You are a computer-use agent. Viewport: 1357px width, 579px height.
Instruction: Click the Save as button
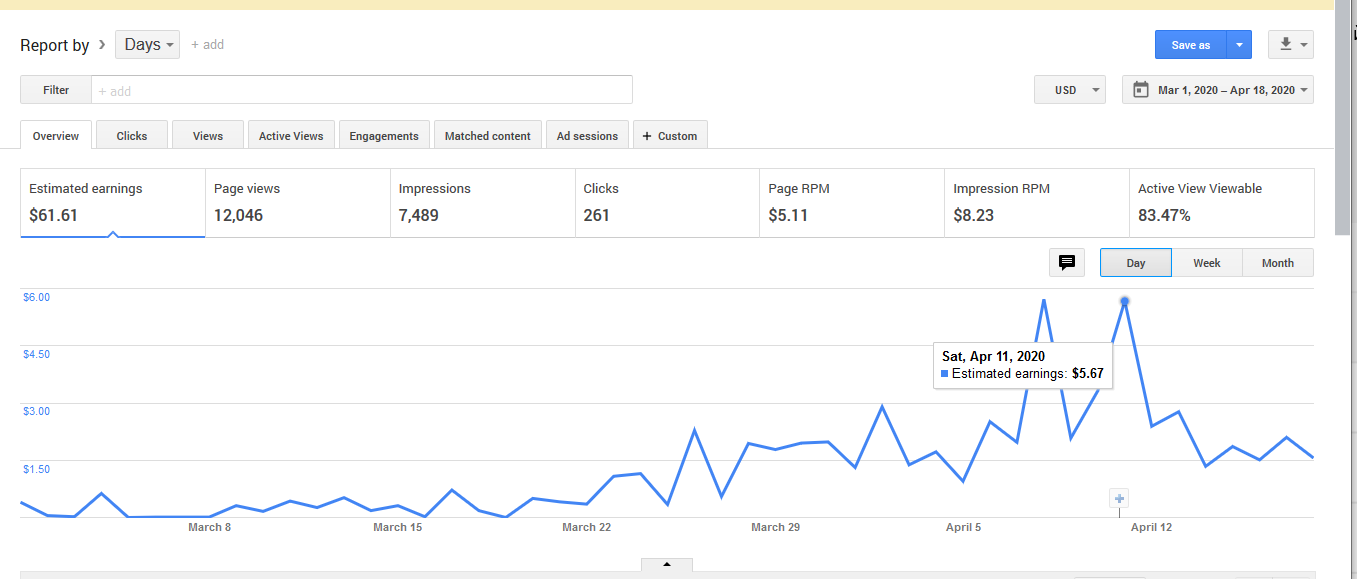(x=1190, y=45)
